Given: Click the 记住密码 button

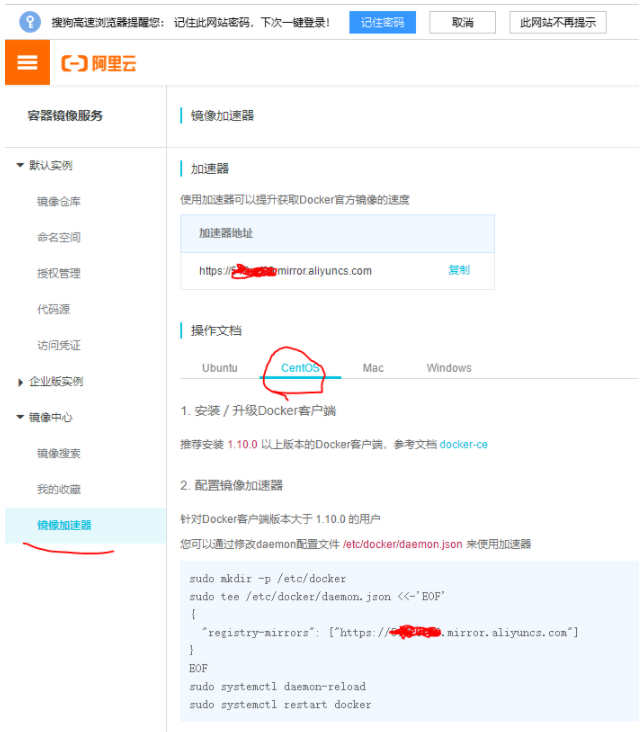Looking at the screenshot, I should click(382, 22).
